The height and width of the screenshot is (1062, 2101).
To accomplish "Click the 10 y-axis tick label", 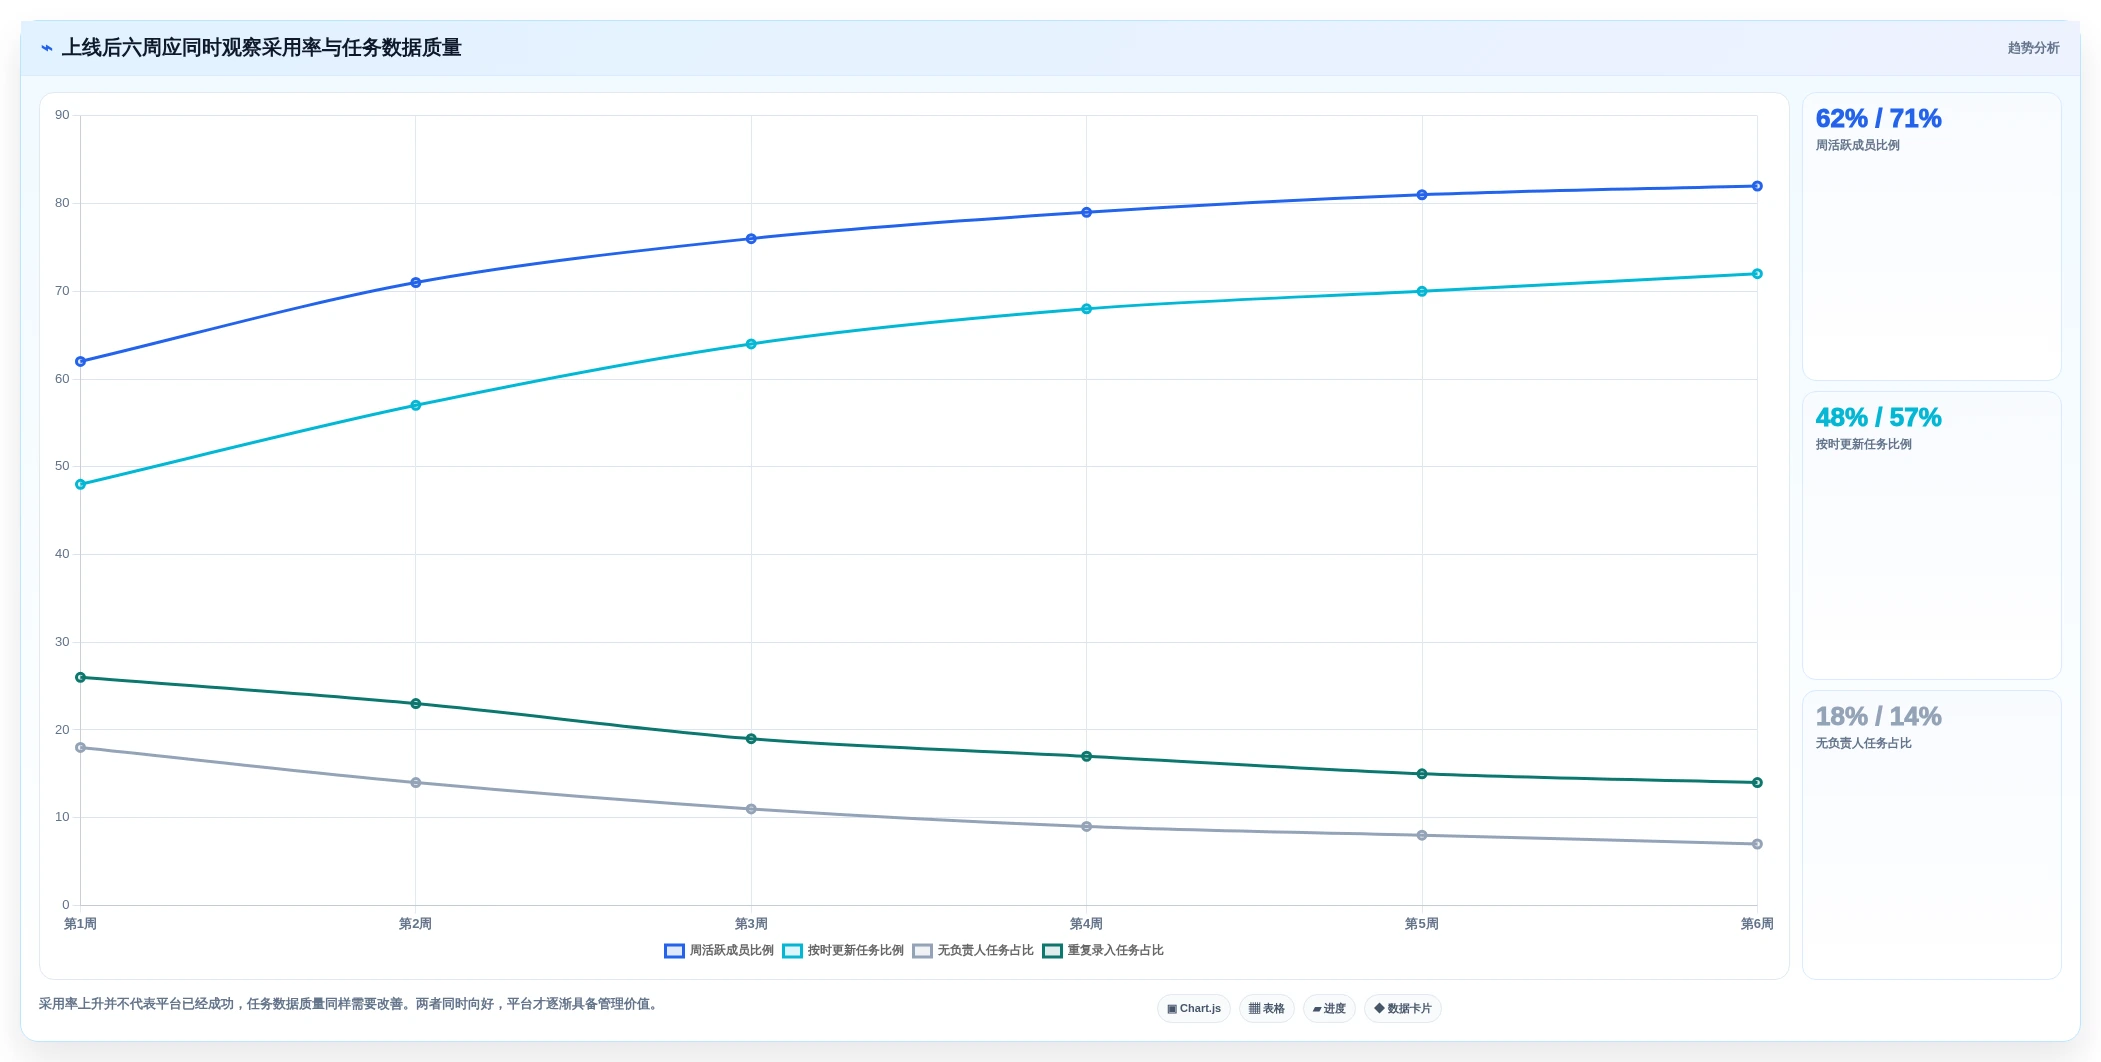I will click(x=62, y=817).
